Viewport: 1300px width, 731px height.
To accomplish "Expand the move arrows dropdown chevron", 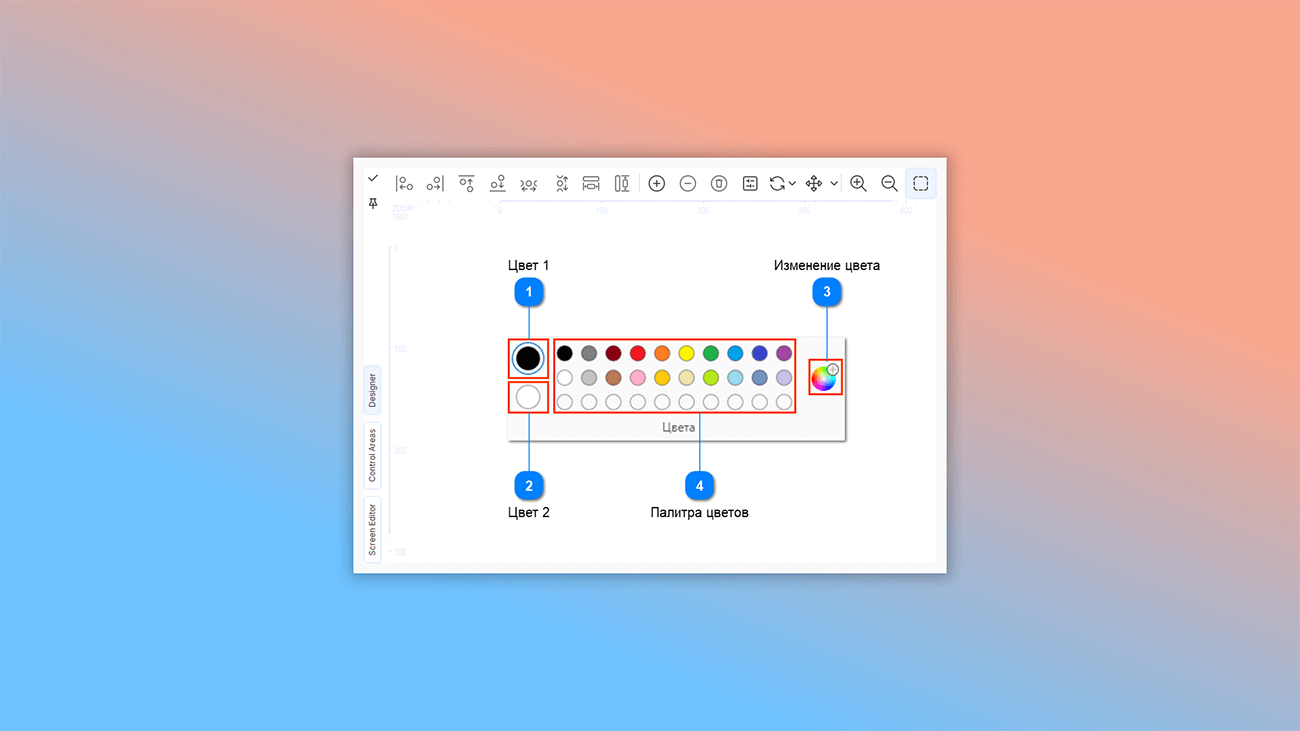I will pos(834,184).
